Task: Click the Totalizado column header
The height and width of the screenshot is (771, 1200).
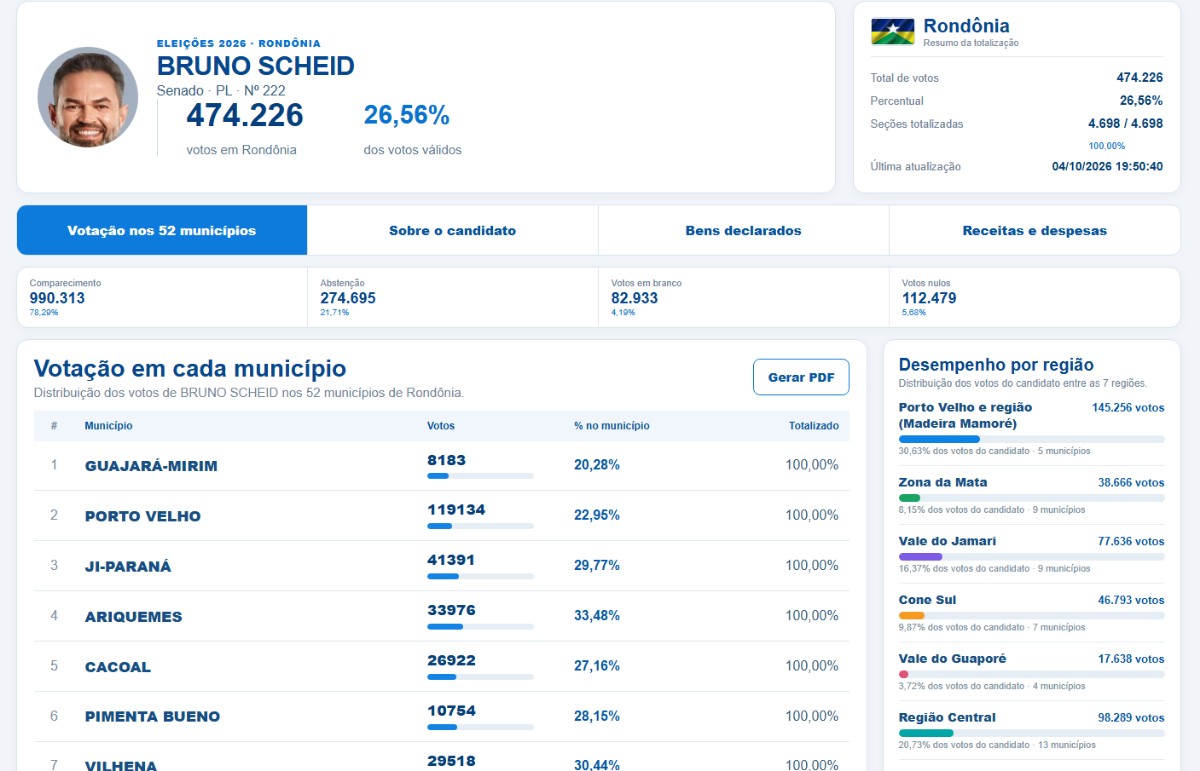Action: 814,426
